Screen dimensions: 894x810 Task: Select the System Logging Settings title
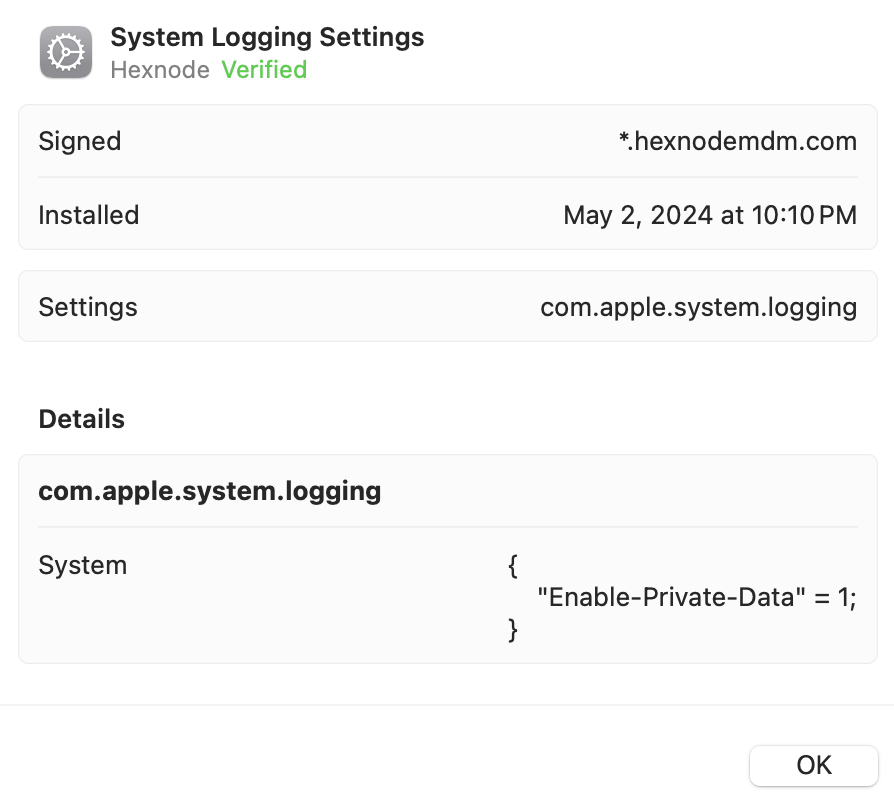[267, 38]
